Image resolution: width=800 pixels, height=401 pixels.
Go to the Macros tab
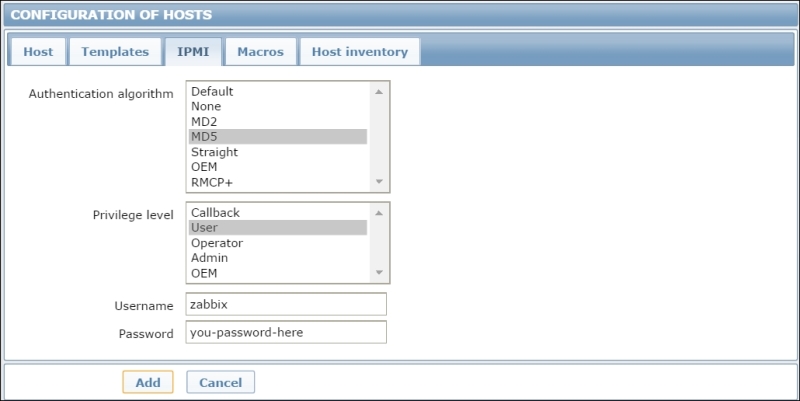[260, 52]
